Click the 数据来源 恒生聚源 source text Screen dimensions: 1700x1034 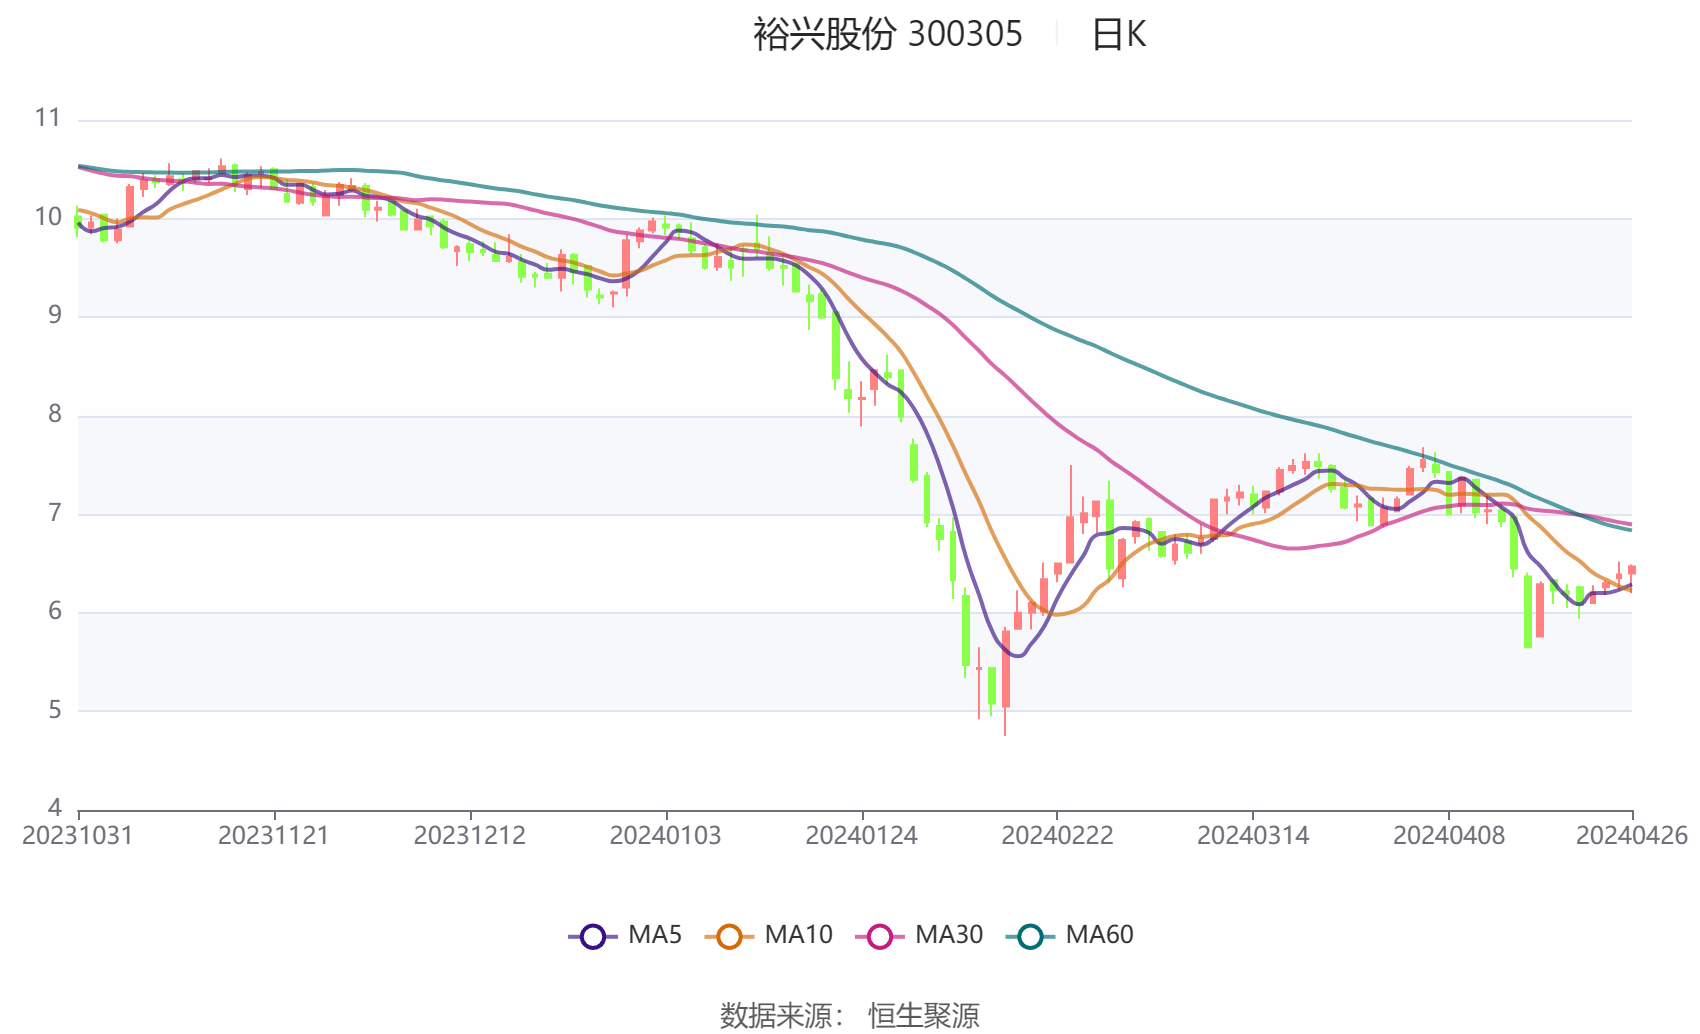click(850, 1015)
